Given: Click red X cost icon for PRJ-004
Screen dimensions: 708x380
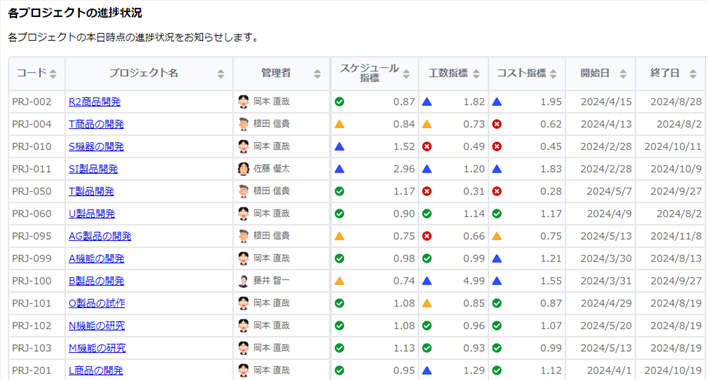Looking at the screenshot, I should tap(497, 124).
